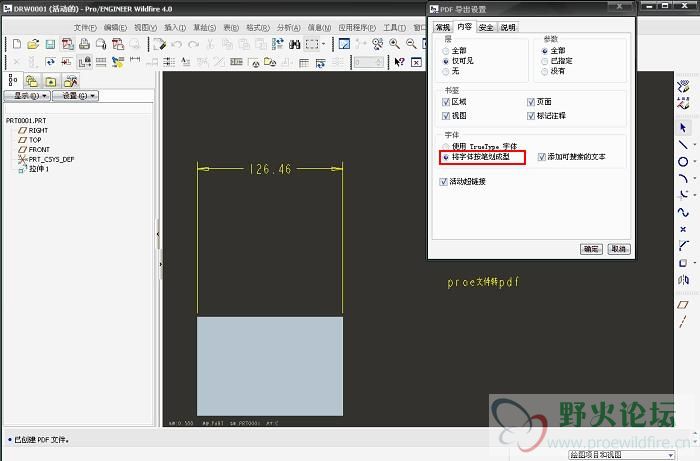Click the Print toolbar icon
700x461 pixels.
[84, 44]
